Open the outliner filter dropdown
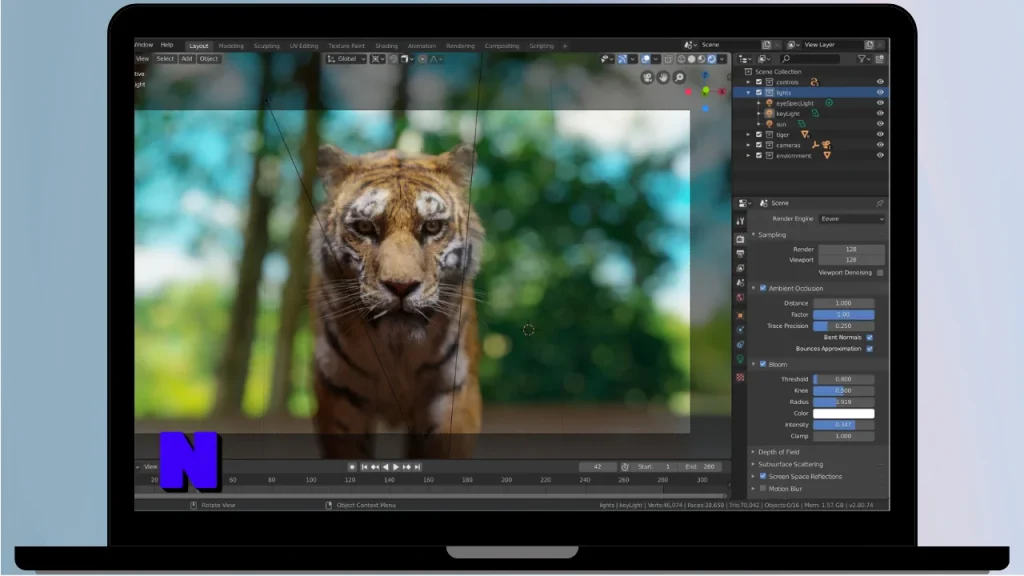The width and height of the screenshot is (1024, 576). [x=864, y=59]
